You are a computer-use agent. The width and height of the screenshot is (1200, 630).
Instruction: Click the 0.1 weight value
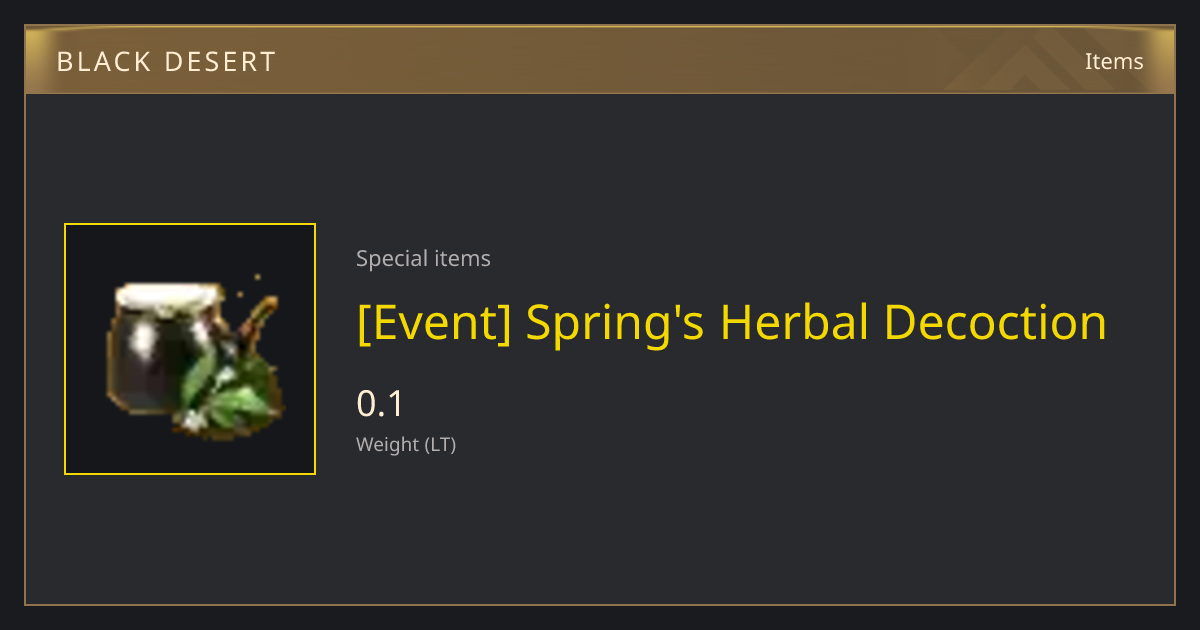click(x=380, y=404)
